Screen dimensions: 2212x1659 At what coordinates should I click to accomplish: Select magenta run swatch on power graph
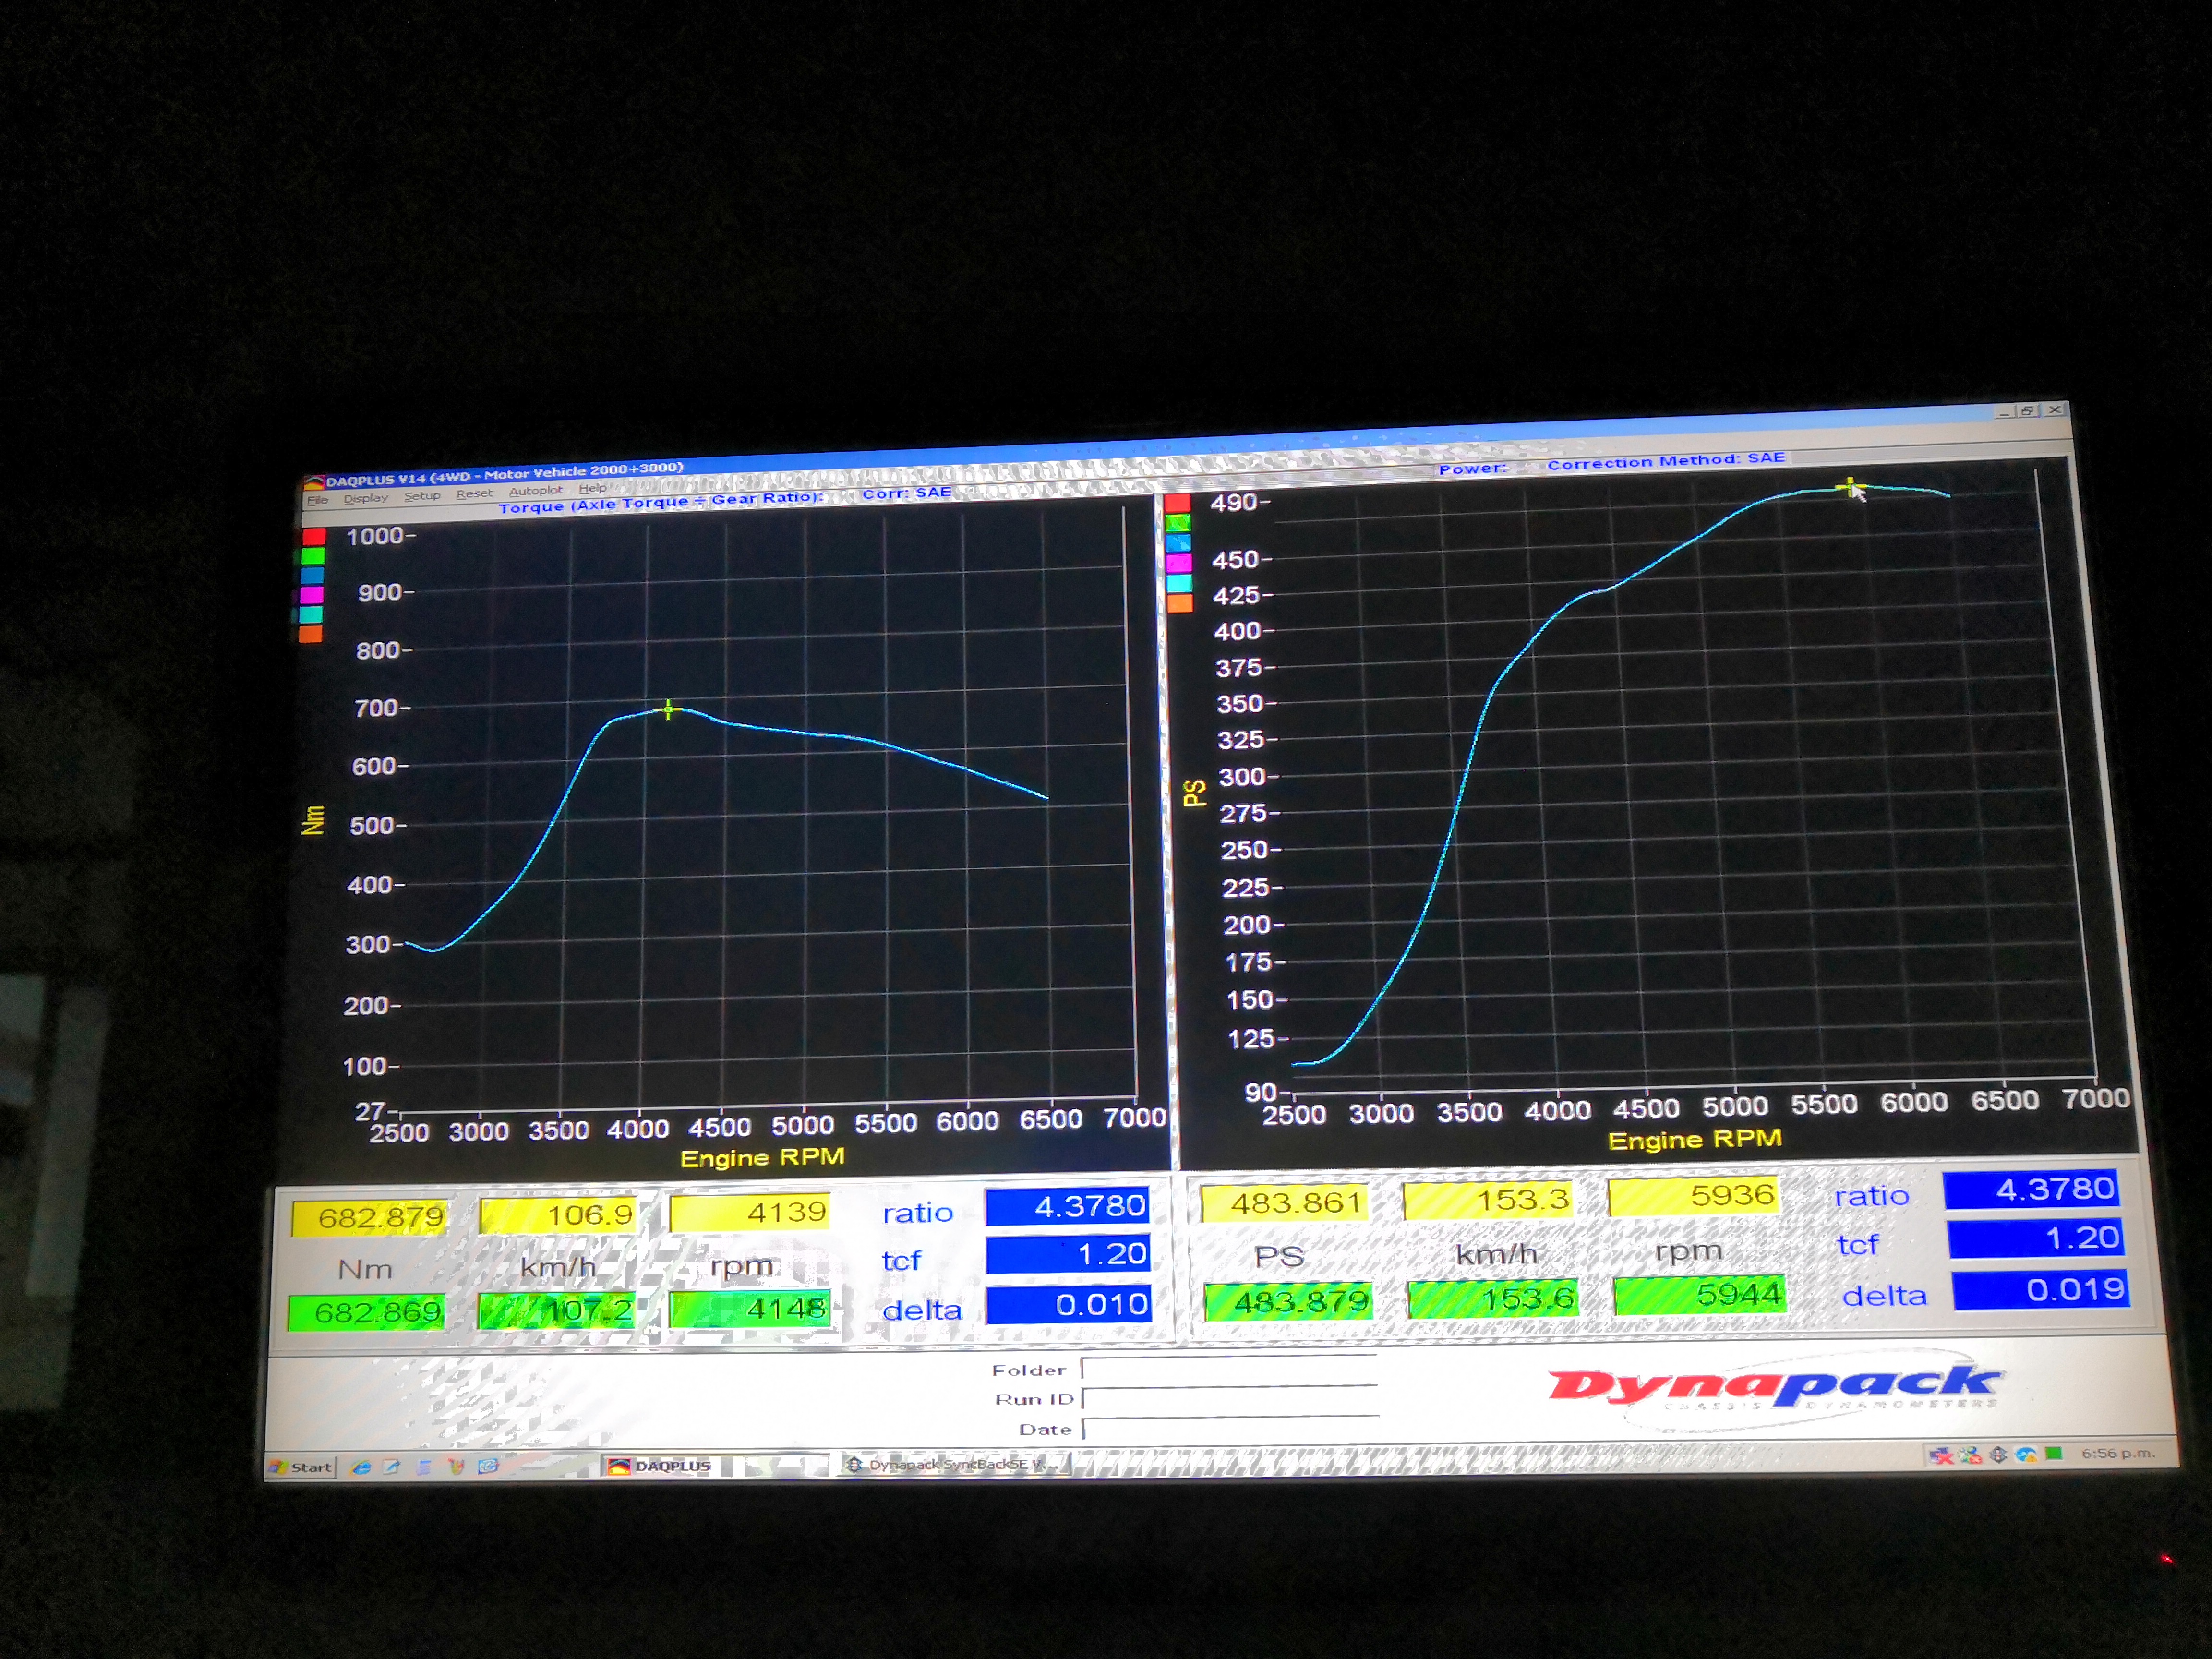coord(1179,563)
